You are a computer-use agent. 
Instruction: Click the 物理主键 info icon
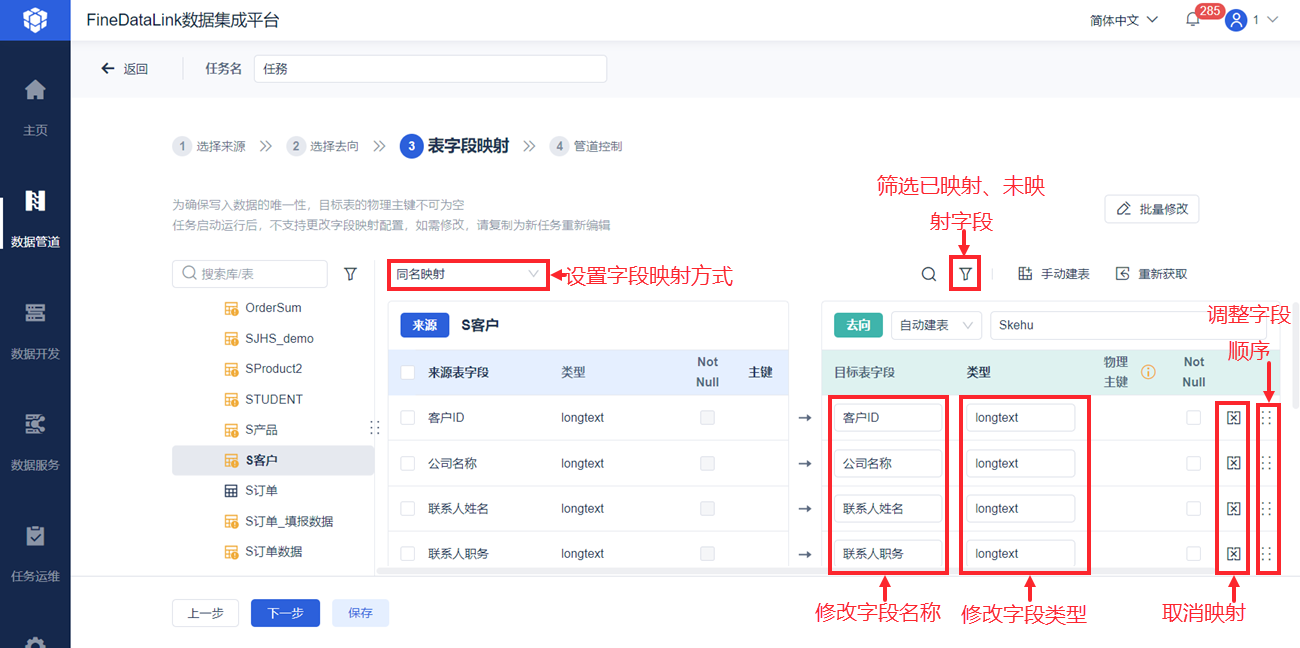(1148, 372)
